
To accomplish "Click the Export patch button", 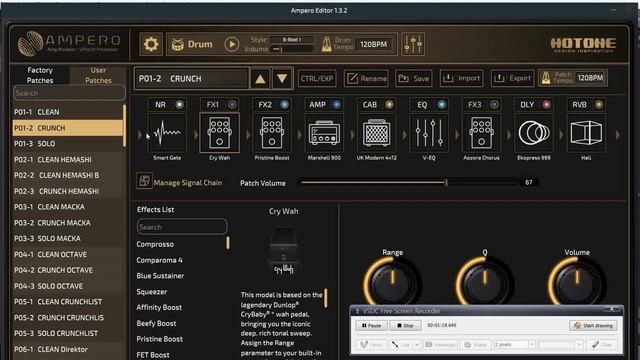I will [x=512, y=78].
